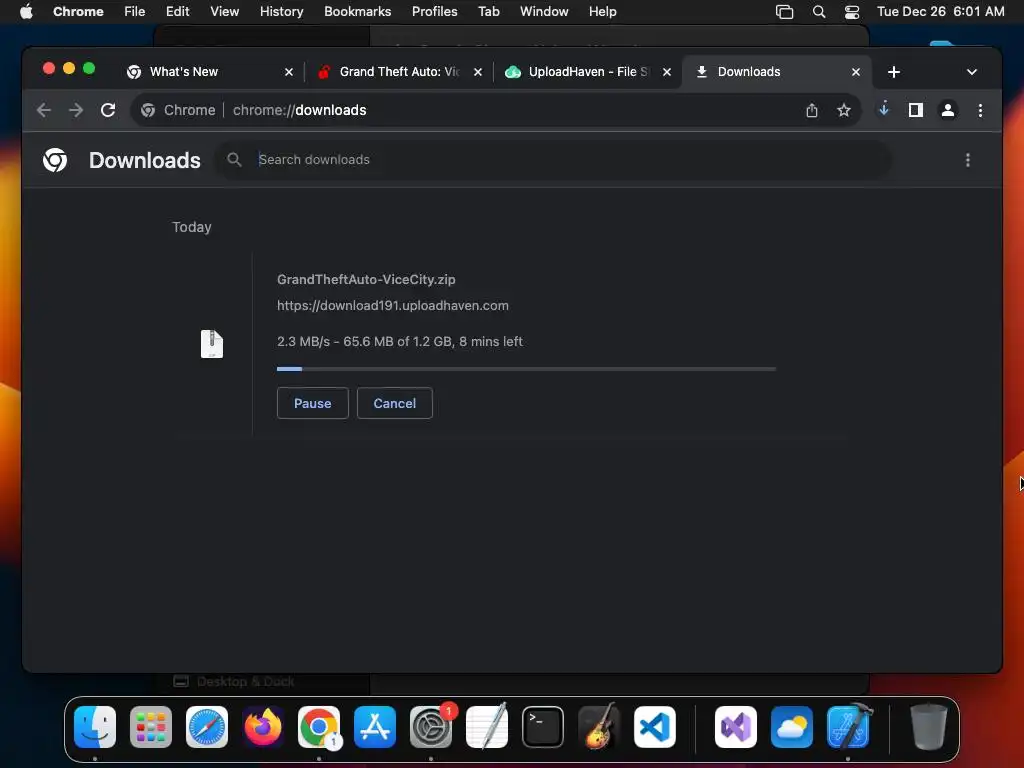
Task: Open the Window menu
Action: (x=544, y=12)
